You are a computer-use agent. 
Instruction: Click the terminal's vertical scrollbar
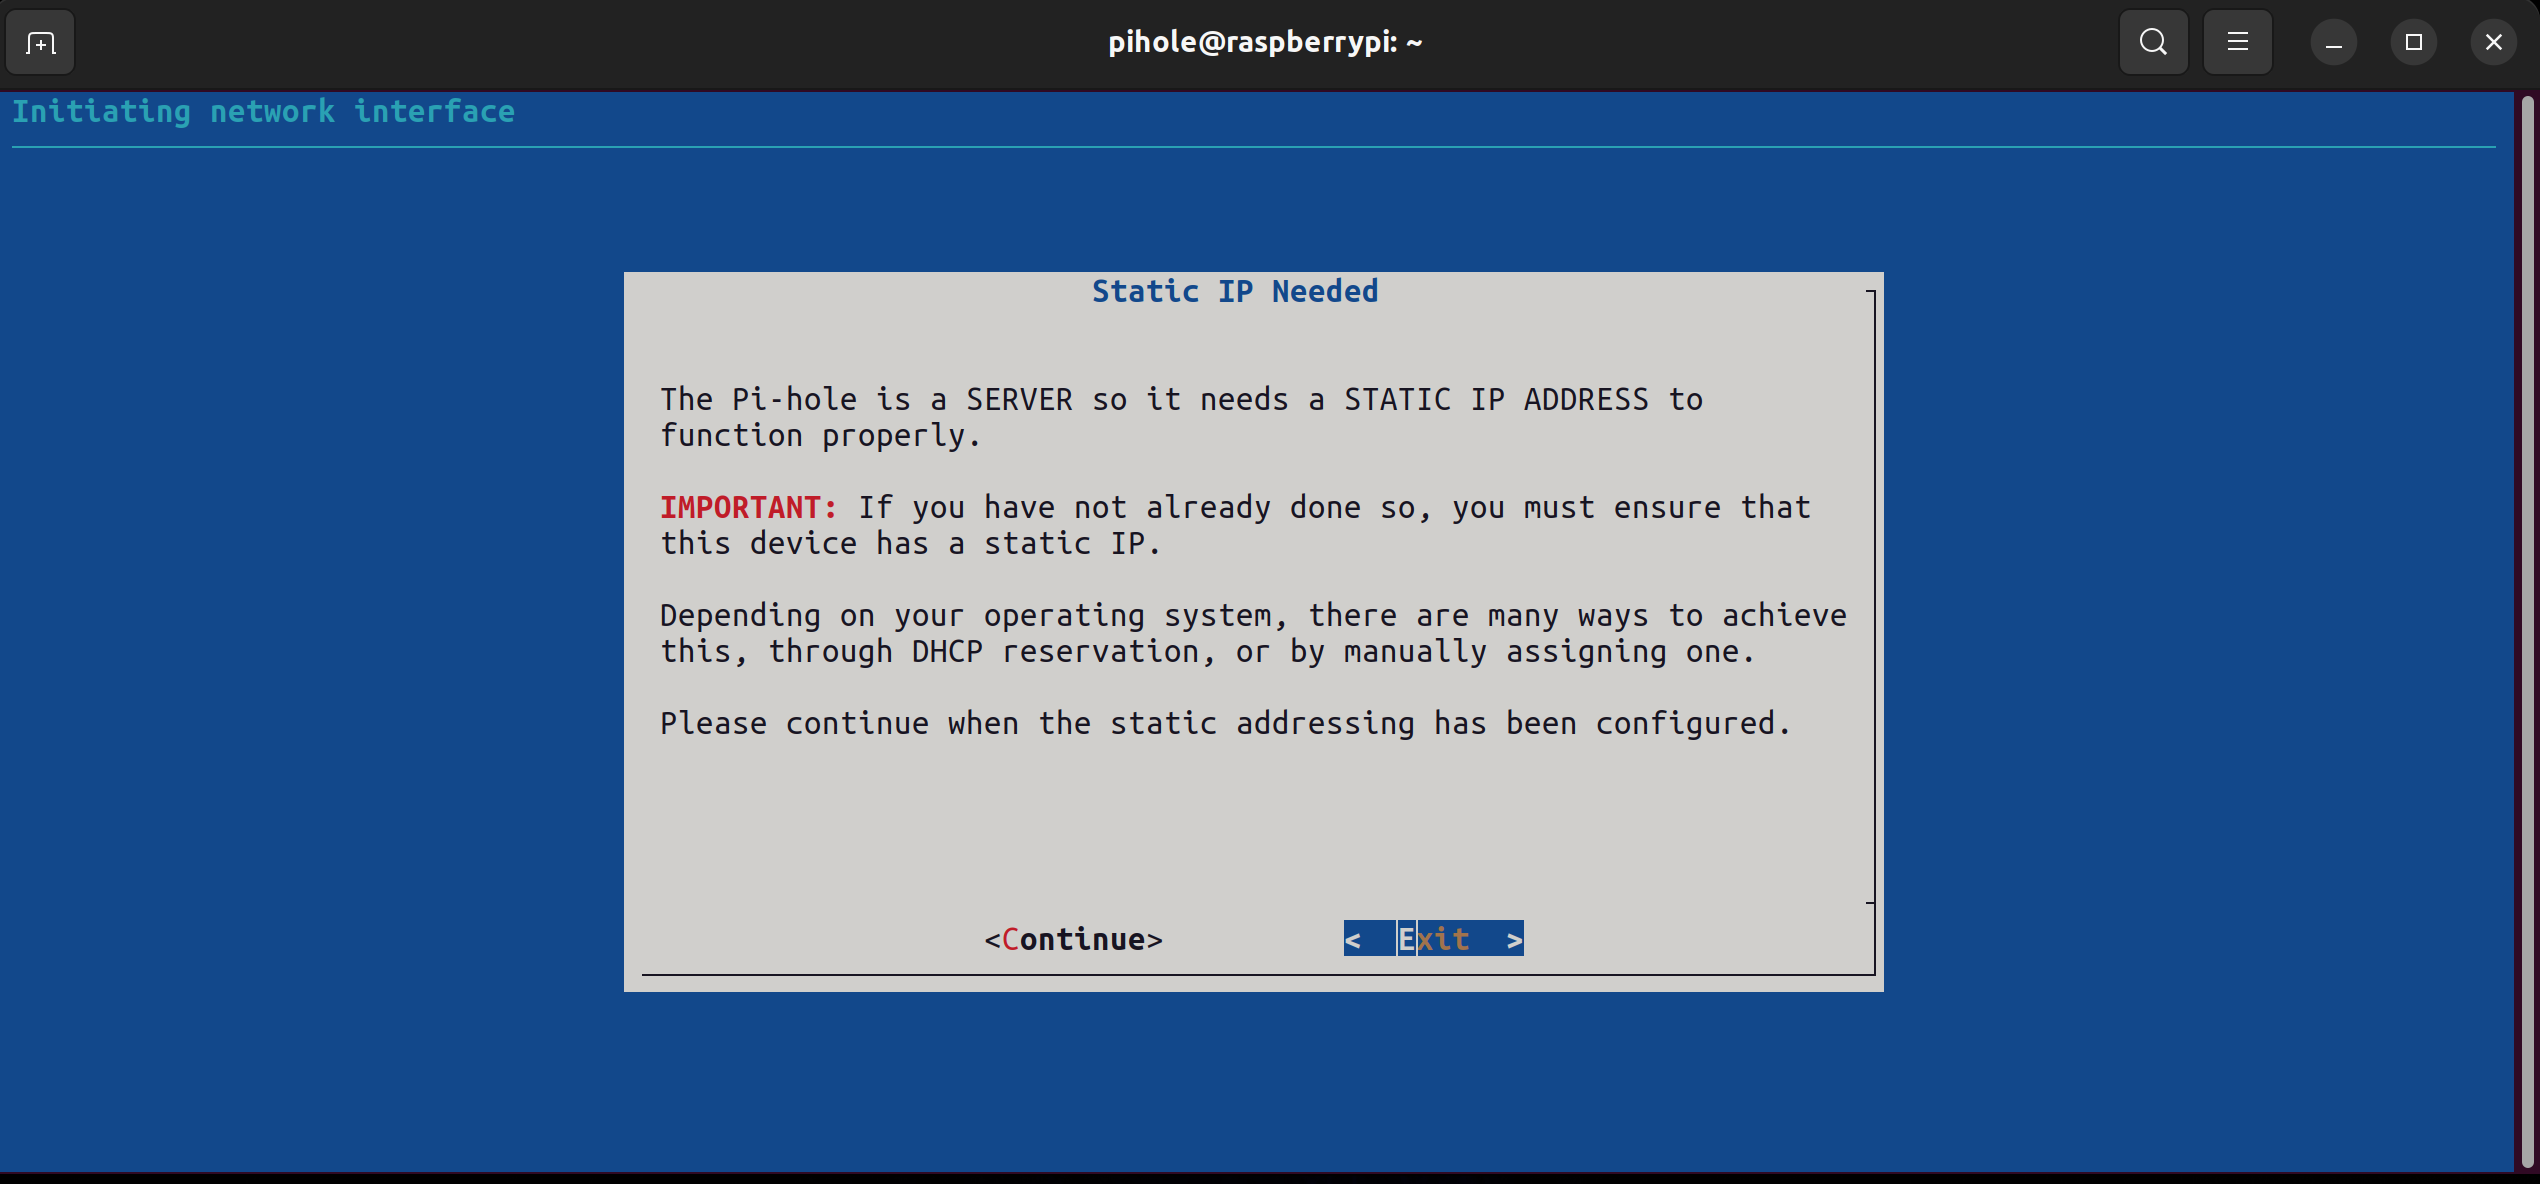(2527, 630)
